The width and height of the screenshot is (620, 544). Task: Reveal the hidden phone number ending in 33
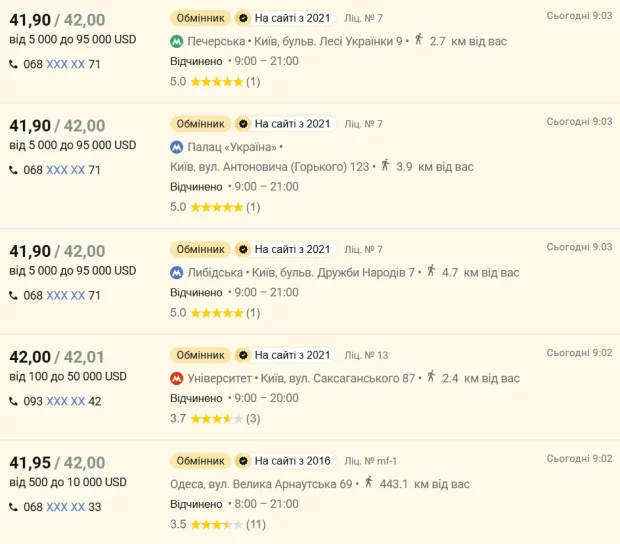66,507
